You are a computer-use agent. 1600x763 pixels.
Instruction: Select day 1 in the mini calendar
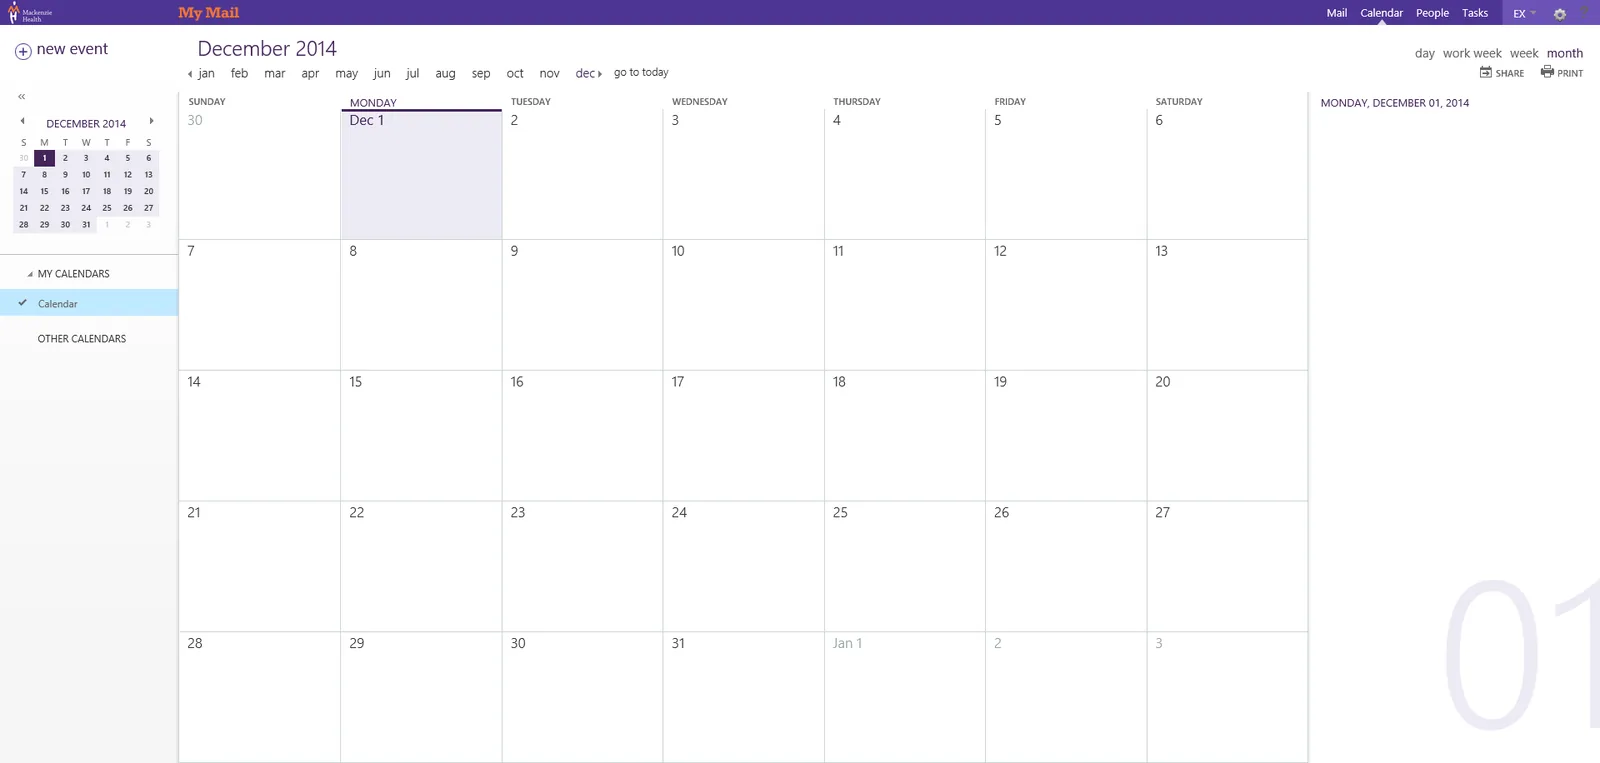(x=44, y=158)
